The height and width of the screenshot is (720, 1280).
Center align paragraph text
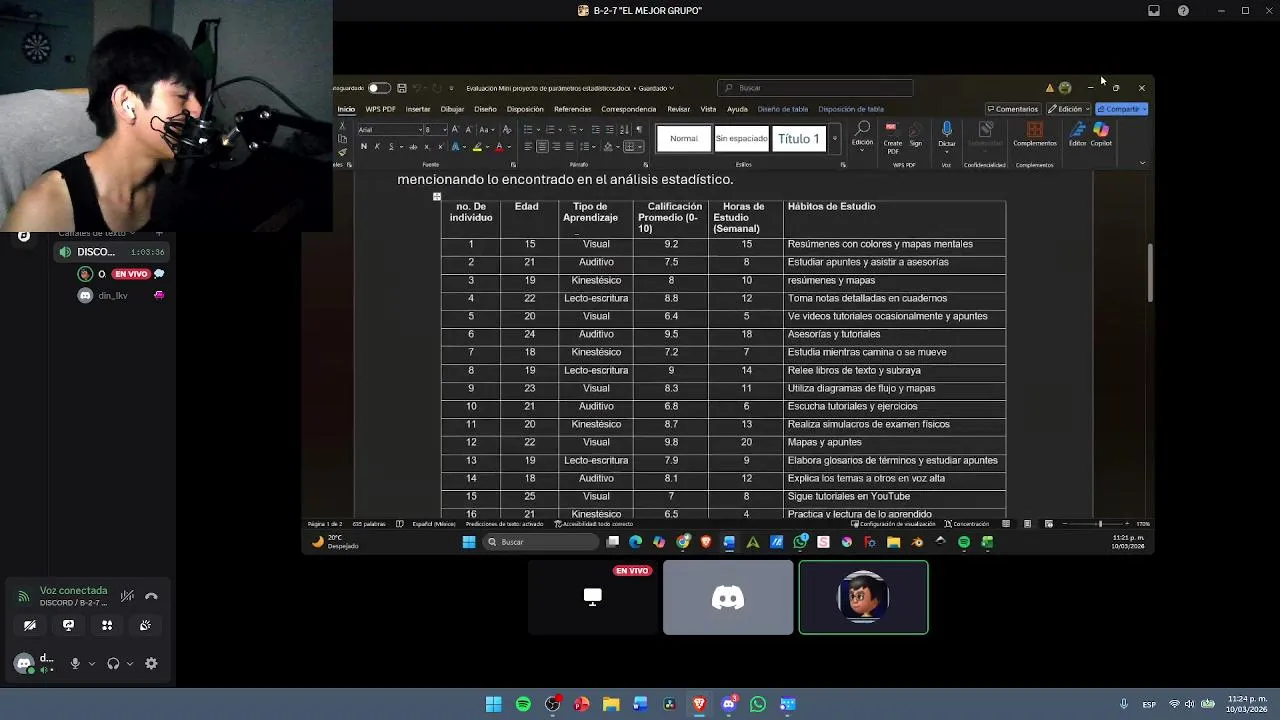click(542, 147)
